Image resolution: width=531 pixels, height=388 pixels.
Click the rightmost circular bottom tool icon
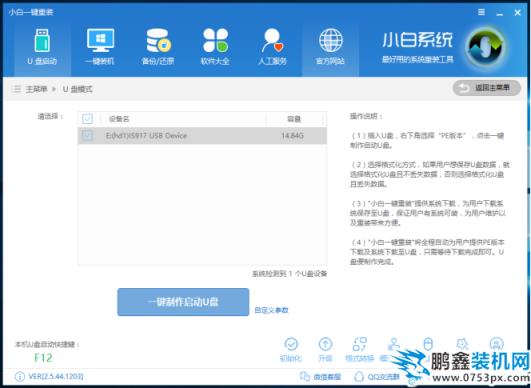[x=496, y=344]
